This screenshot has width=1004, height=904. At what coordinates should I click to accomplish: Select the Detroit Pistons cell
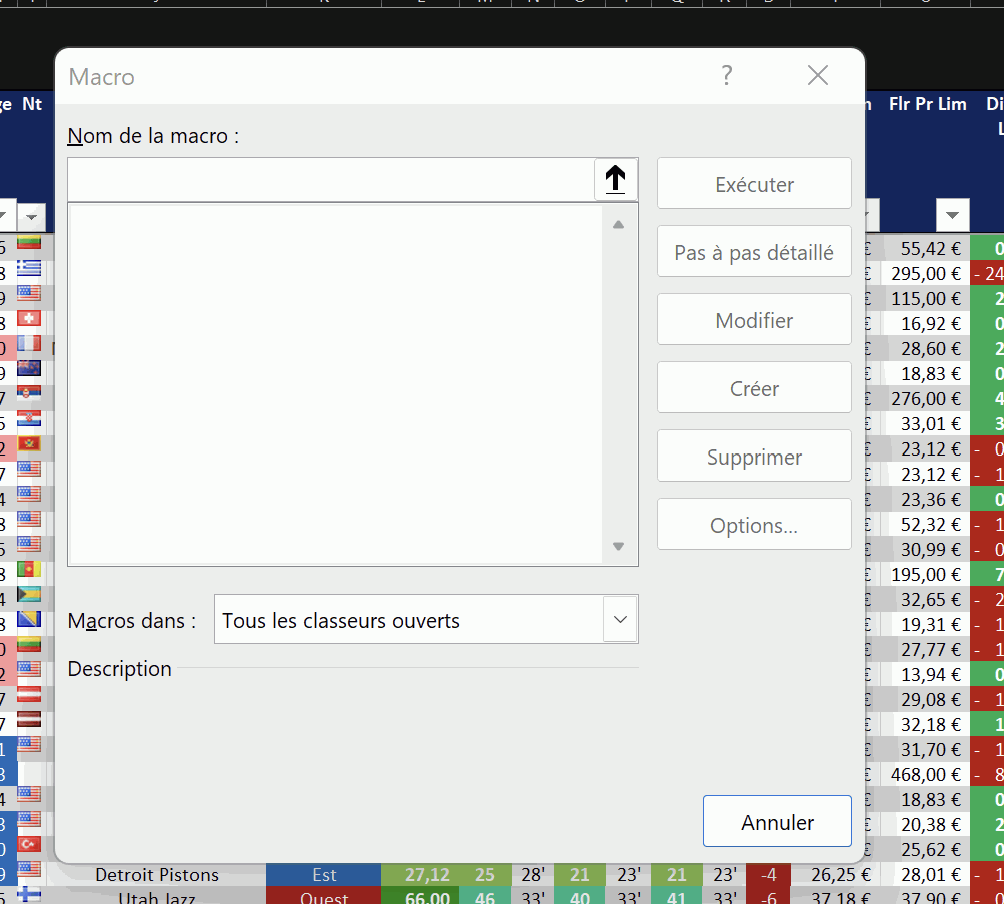pyautogui.click(x=157, y=875)
